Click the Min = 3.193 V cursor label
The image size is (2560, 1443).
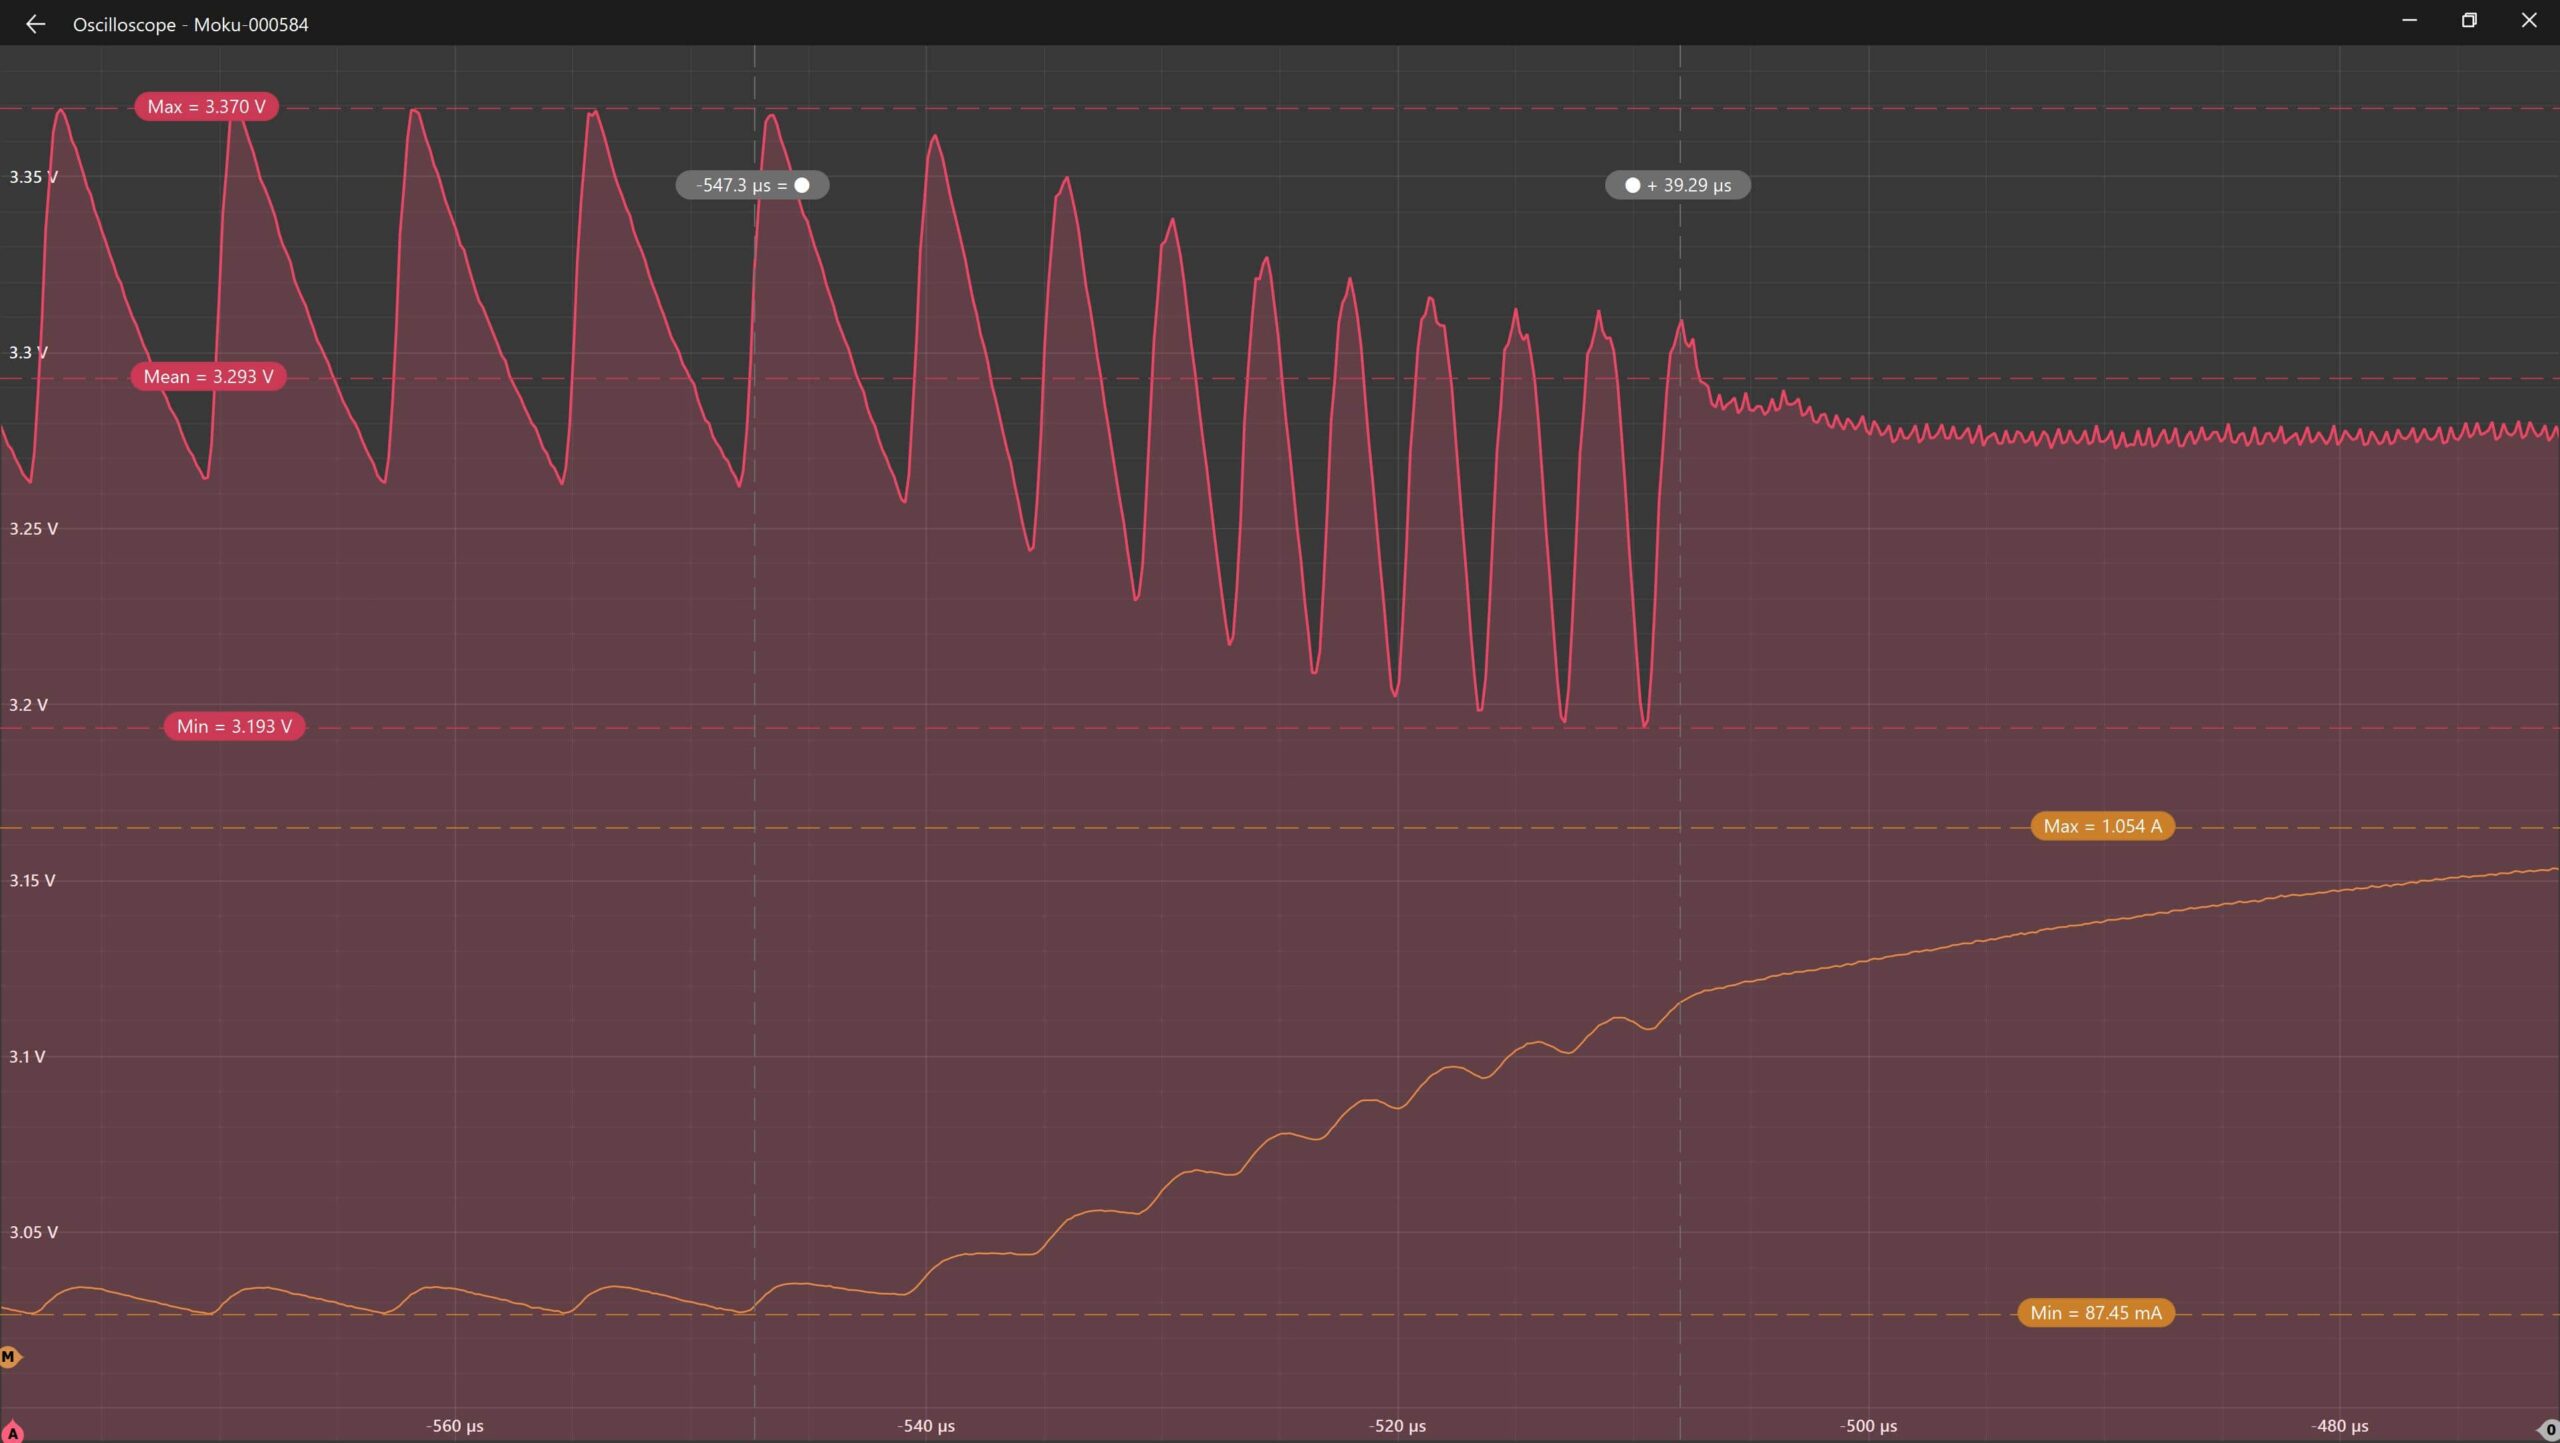click(x=234, y=726)
